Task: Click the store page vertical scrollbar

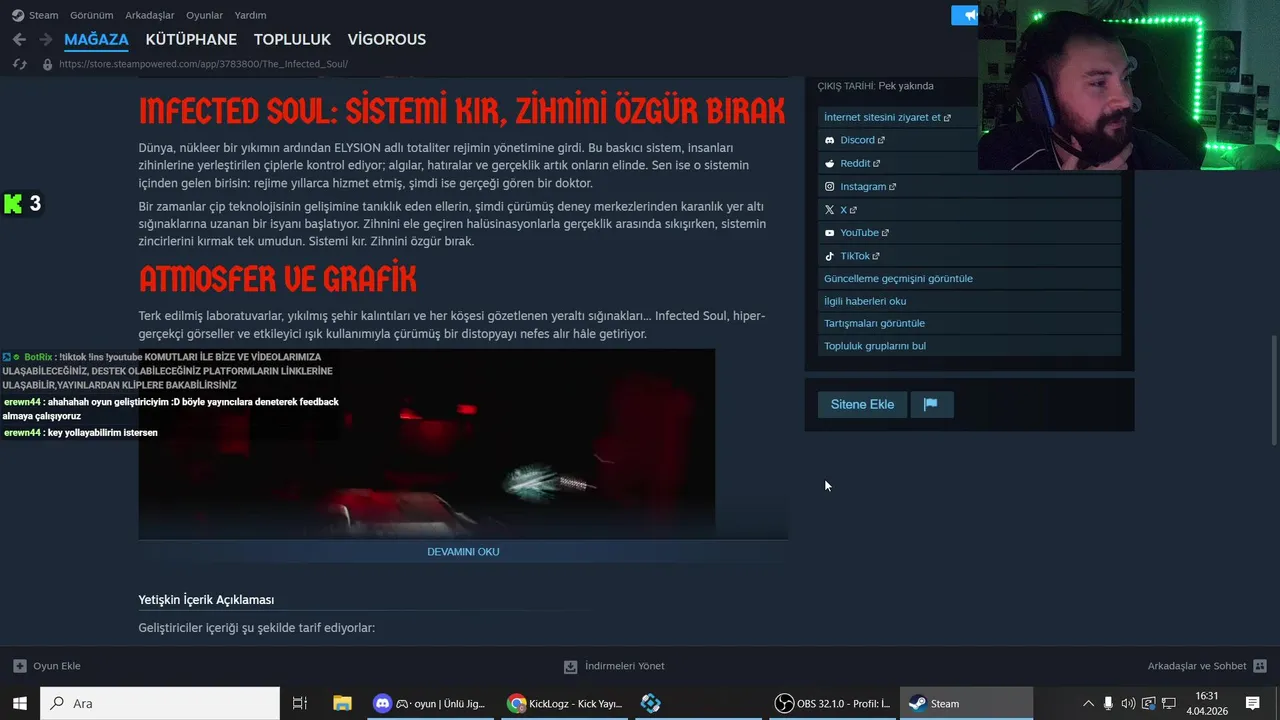Action: [1274, 390]
